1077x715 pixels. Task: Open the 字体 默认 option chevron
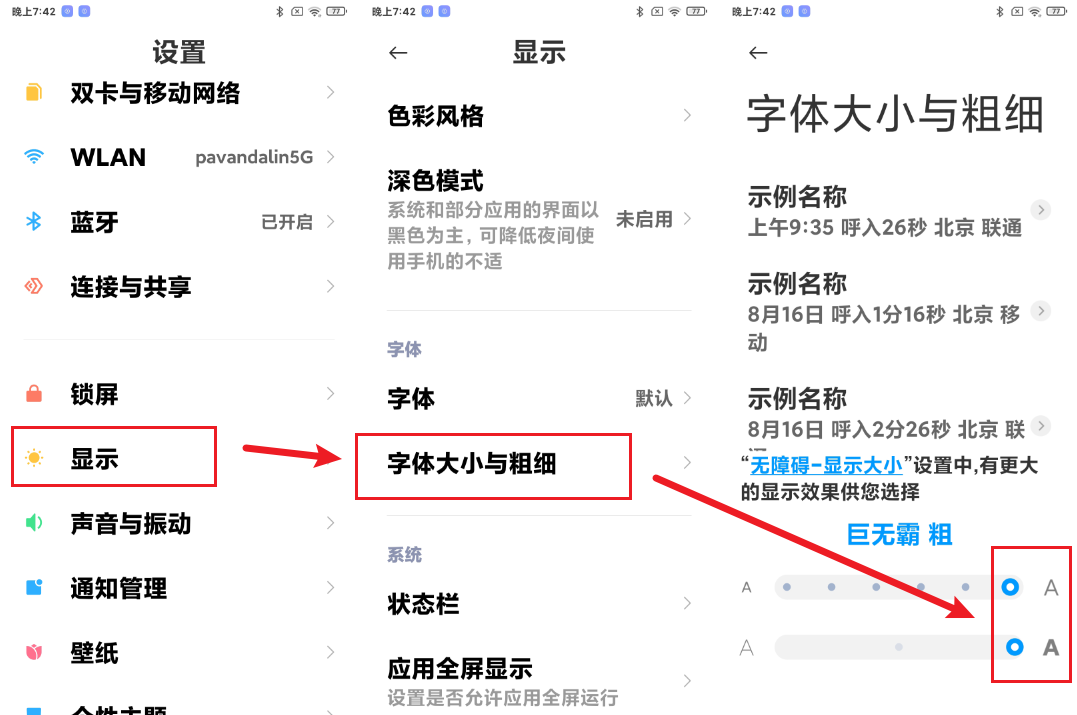pyautogui.click(x=687, y=398)
